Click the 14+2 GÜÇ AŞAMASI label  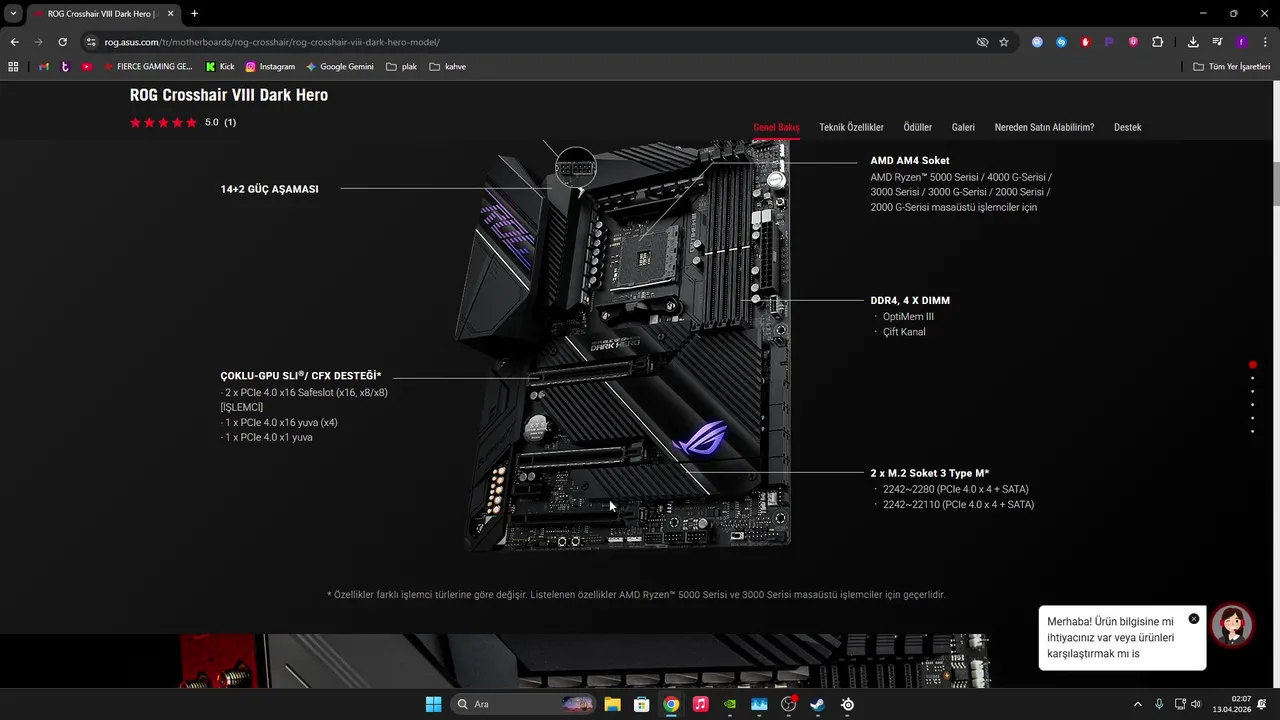(x=270, y=189)
